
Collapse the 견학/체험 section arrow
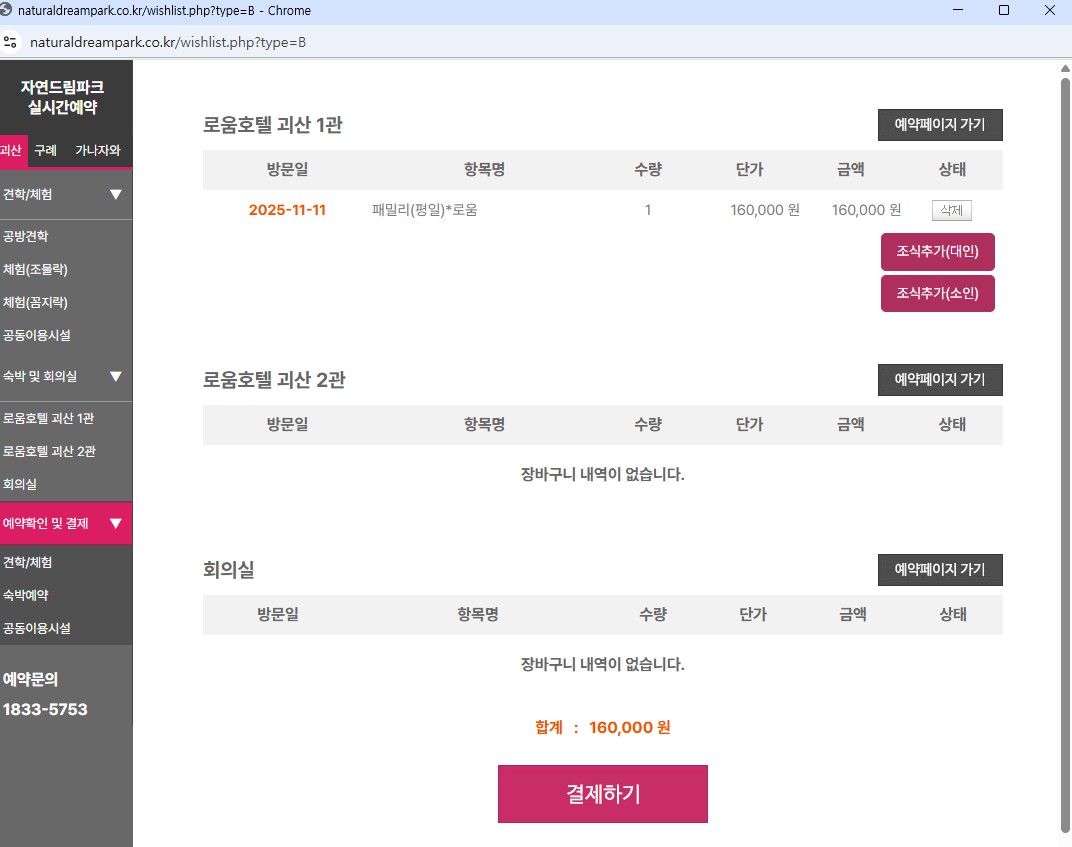pos(116,194)
